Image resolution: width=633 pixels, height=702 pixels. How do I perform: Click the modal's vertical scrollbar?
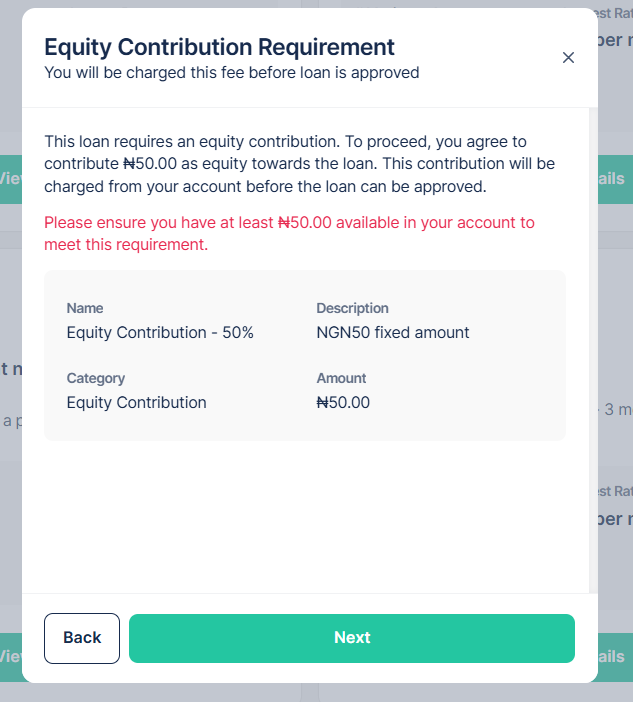coord(591,350)
